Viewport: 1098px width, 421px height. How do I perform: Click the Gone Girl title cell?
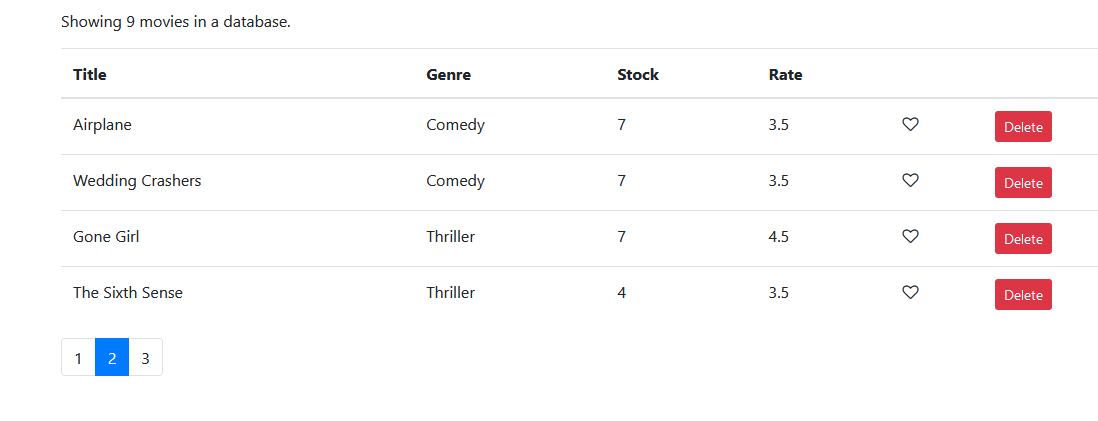[x=106, y=237]
